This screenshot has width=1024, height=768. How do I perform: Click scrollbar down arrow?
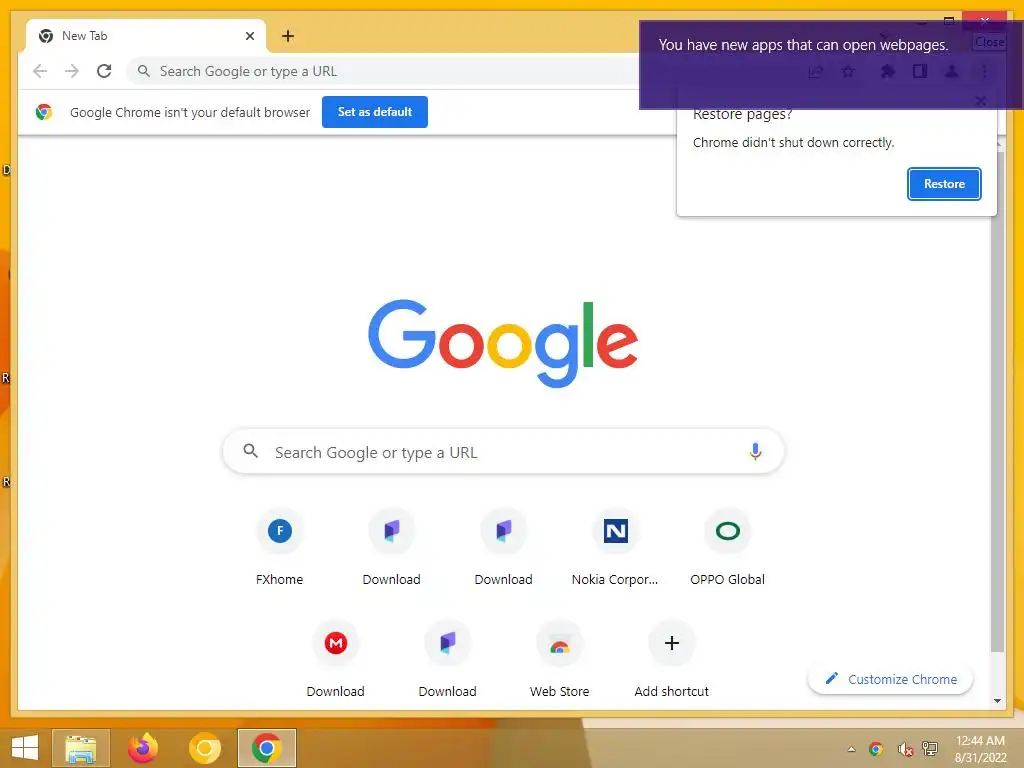997,701
